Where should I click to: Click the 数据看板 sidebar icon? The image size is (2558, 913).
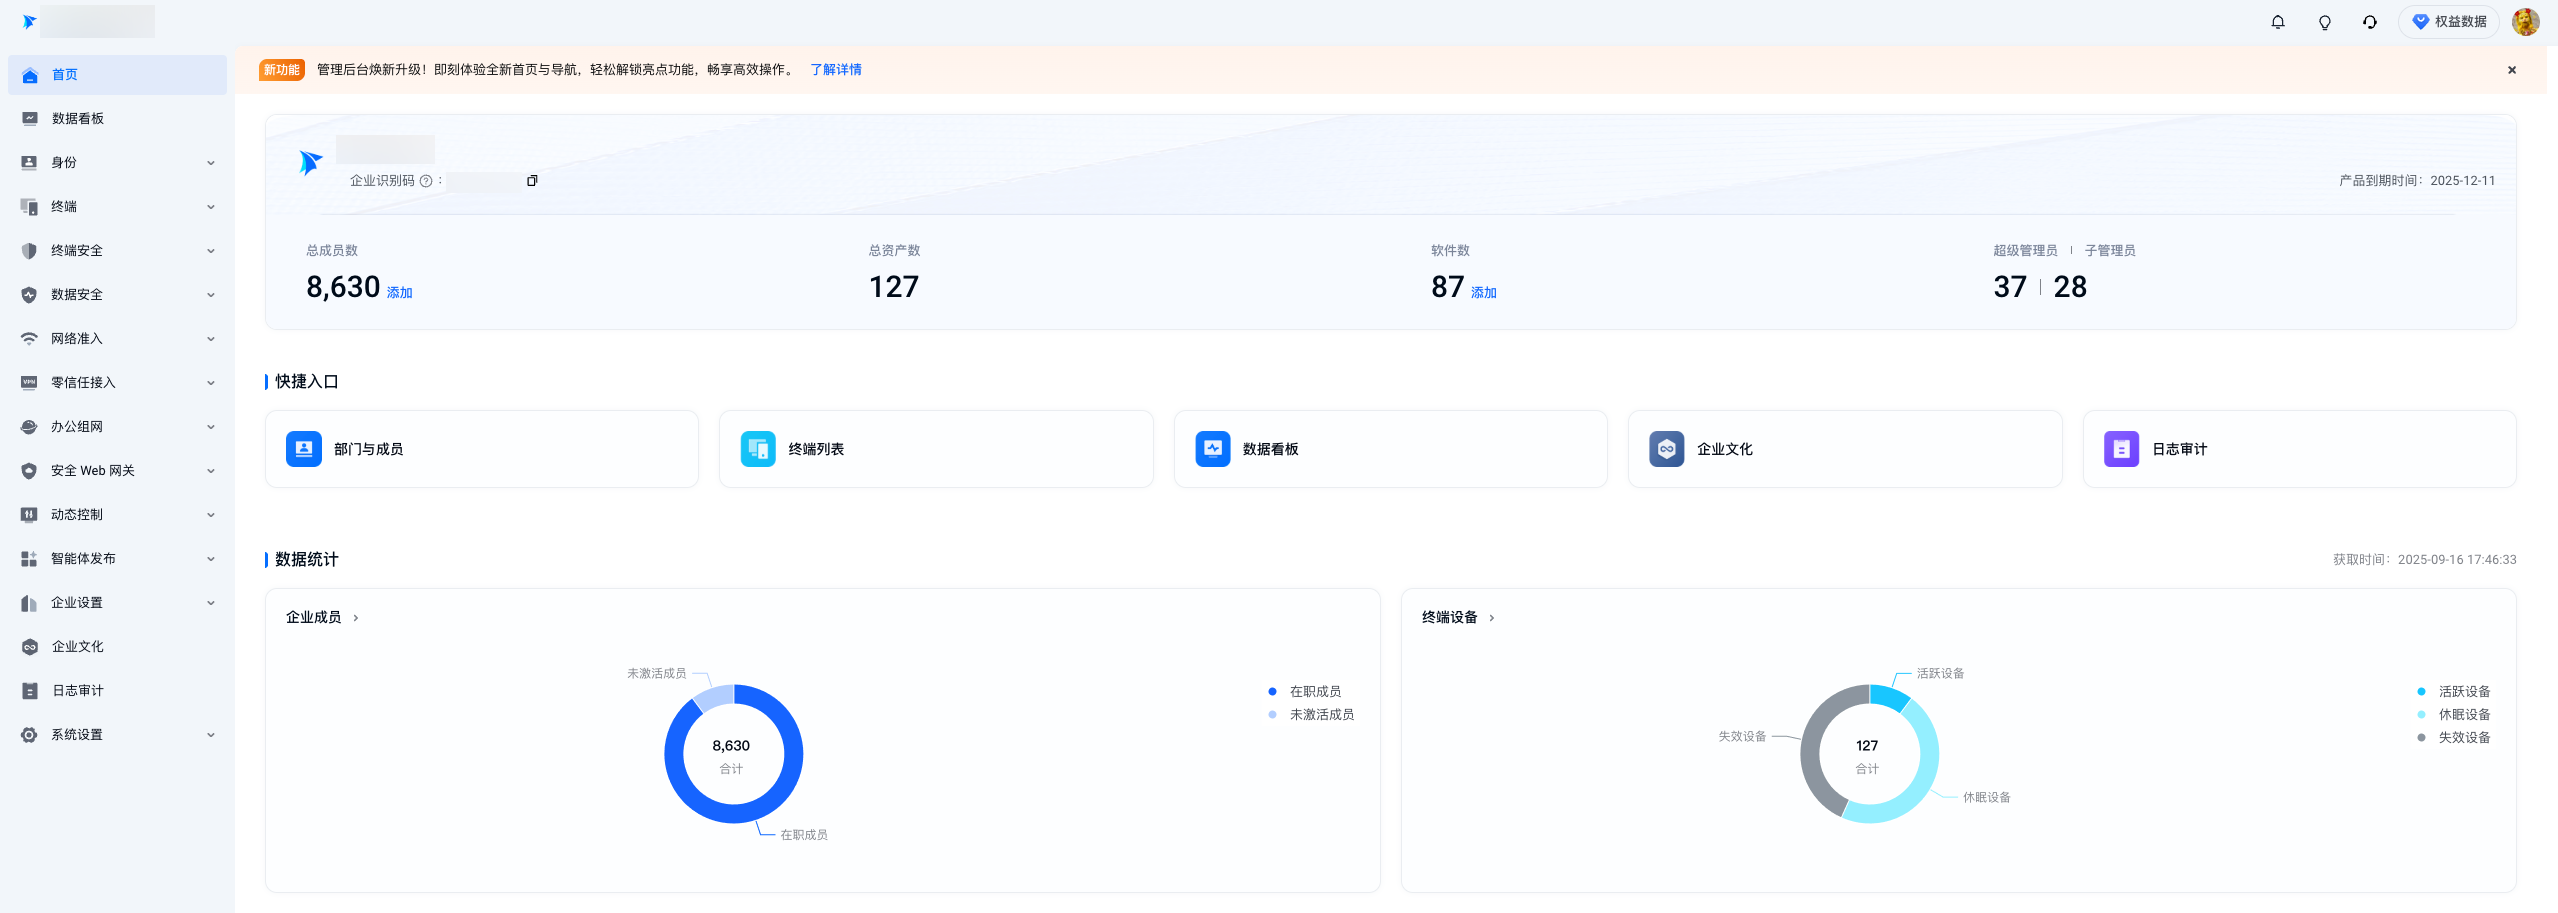point(30,119)
